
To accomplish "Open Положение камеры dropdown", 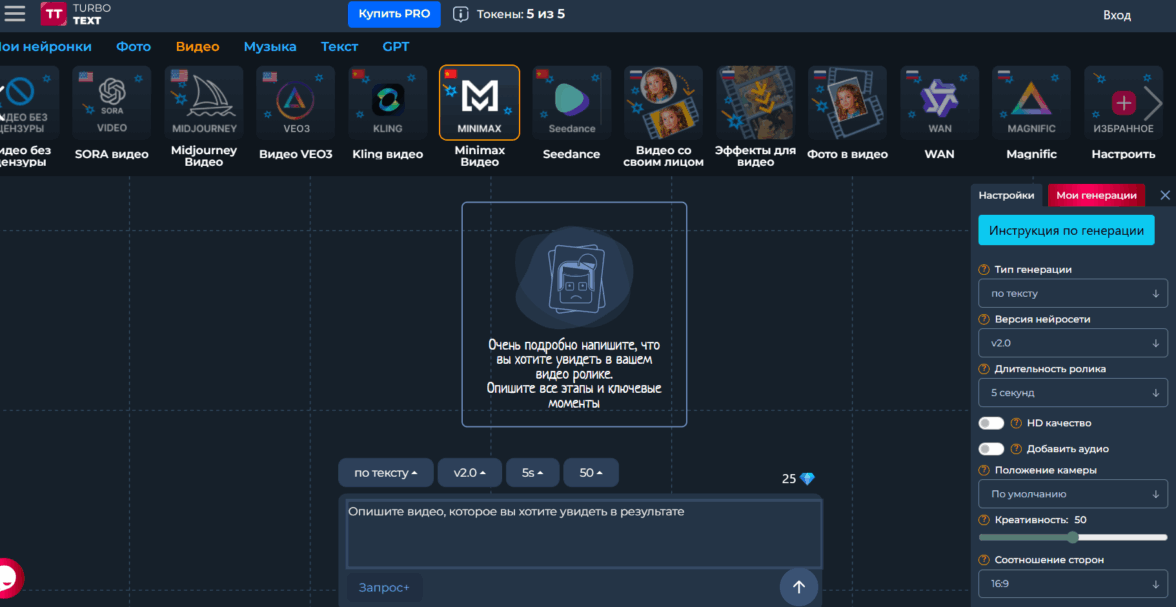I will tap(1072, 494).
